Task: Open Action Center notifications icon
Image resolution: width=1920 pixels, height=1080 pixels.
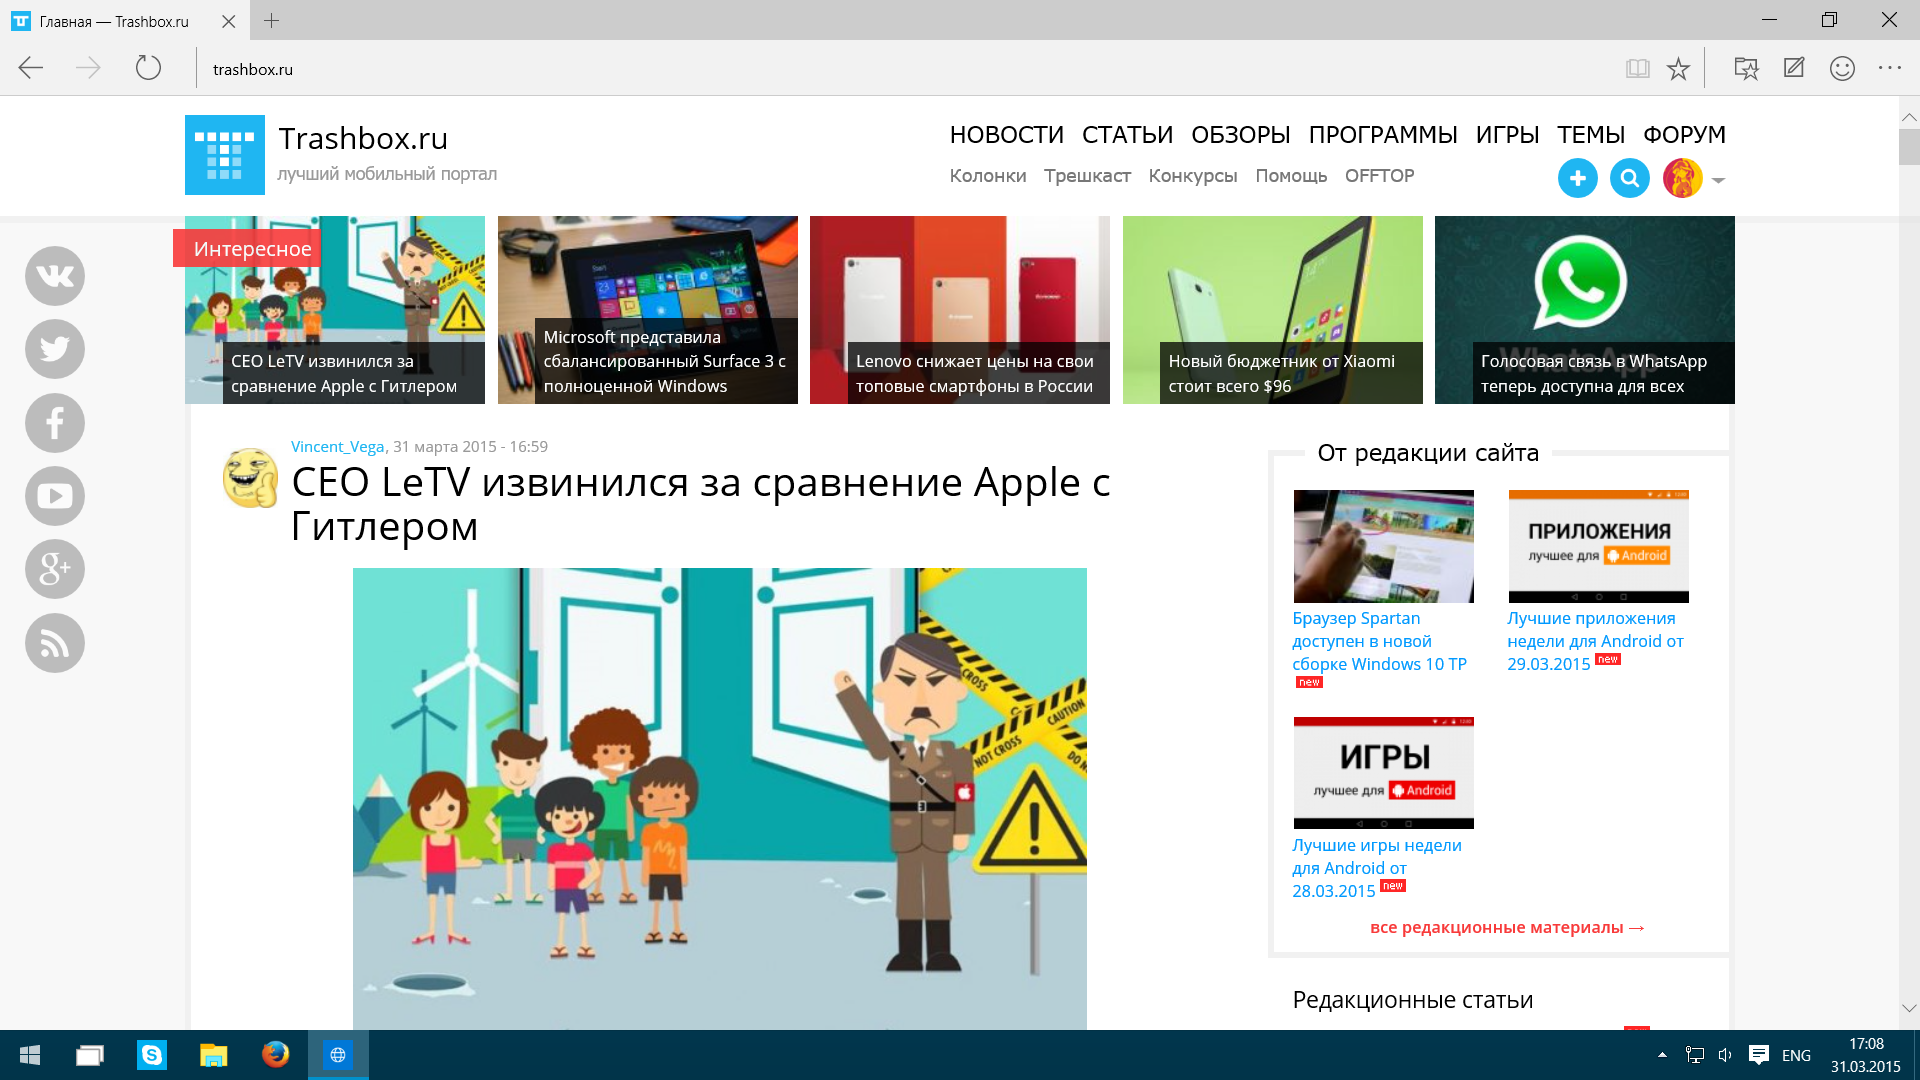Action: pos(1759,1055)
